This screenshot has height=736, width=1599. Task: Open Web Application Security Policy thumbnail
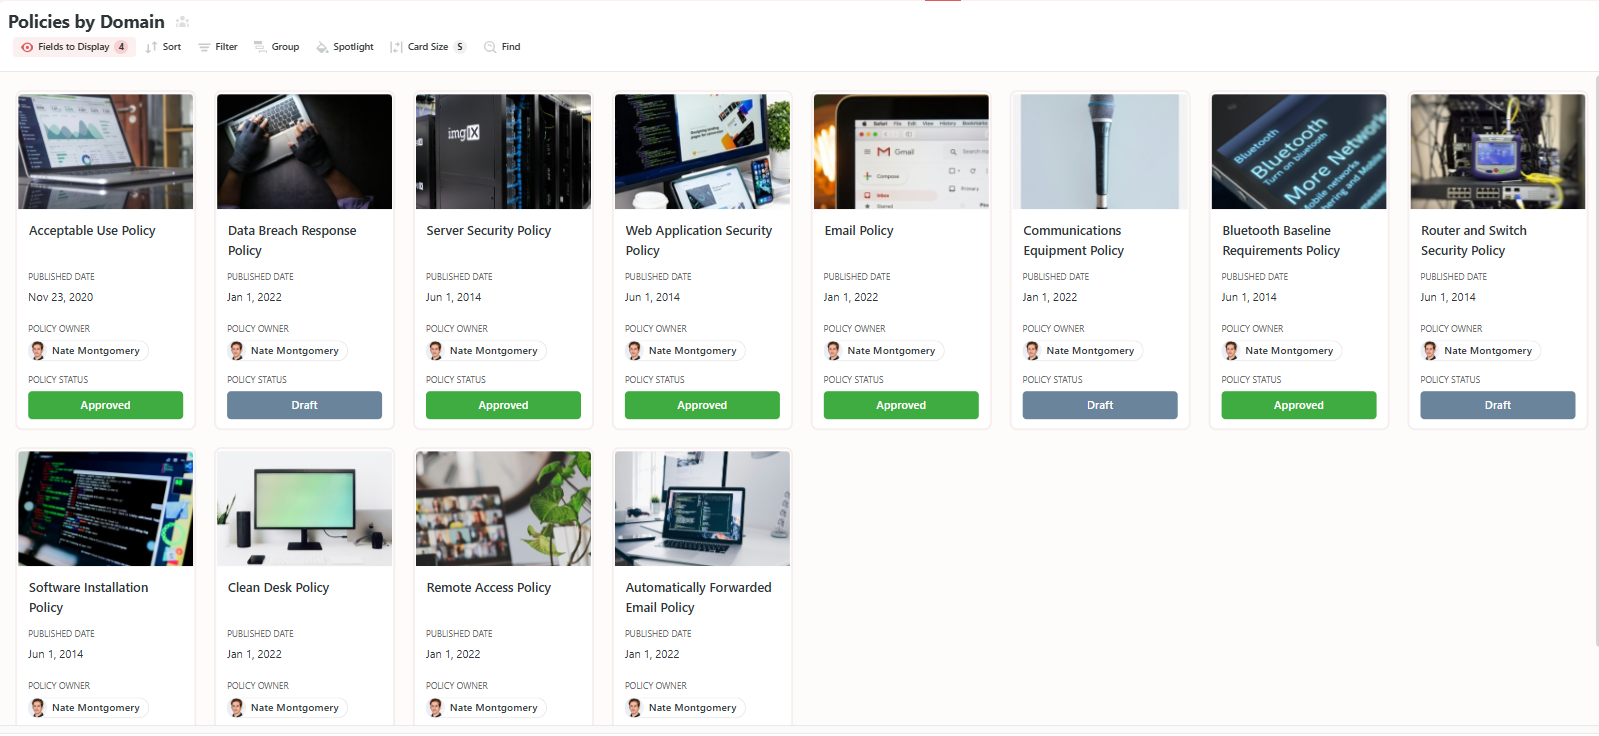click(x=702, y=151)
